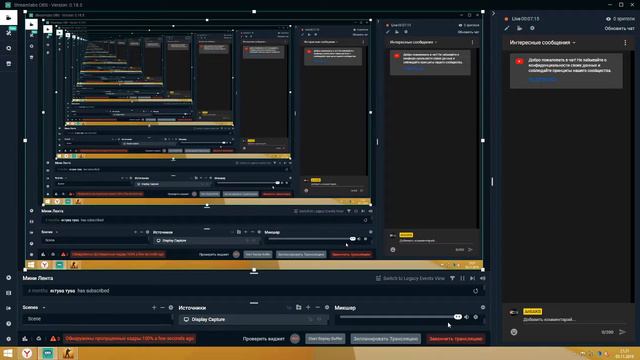Open the settings gear at sidebar bottom
Image resolution: width=640 pixels, height=360 pixels.
pos(9,339)
